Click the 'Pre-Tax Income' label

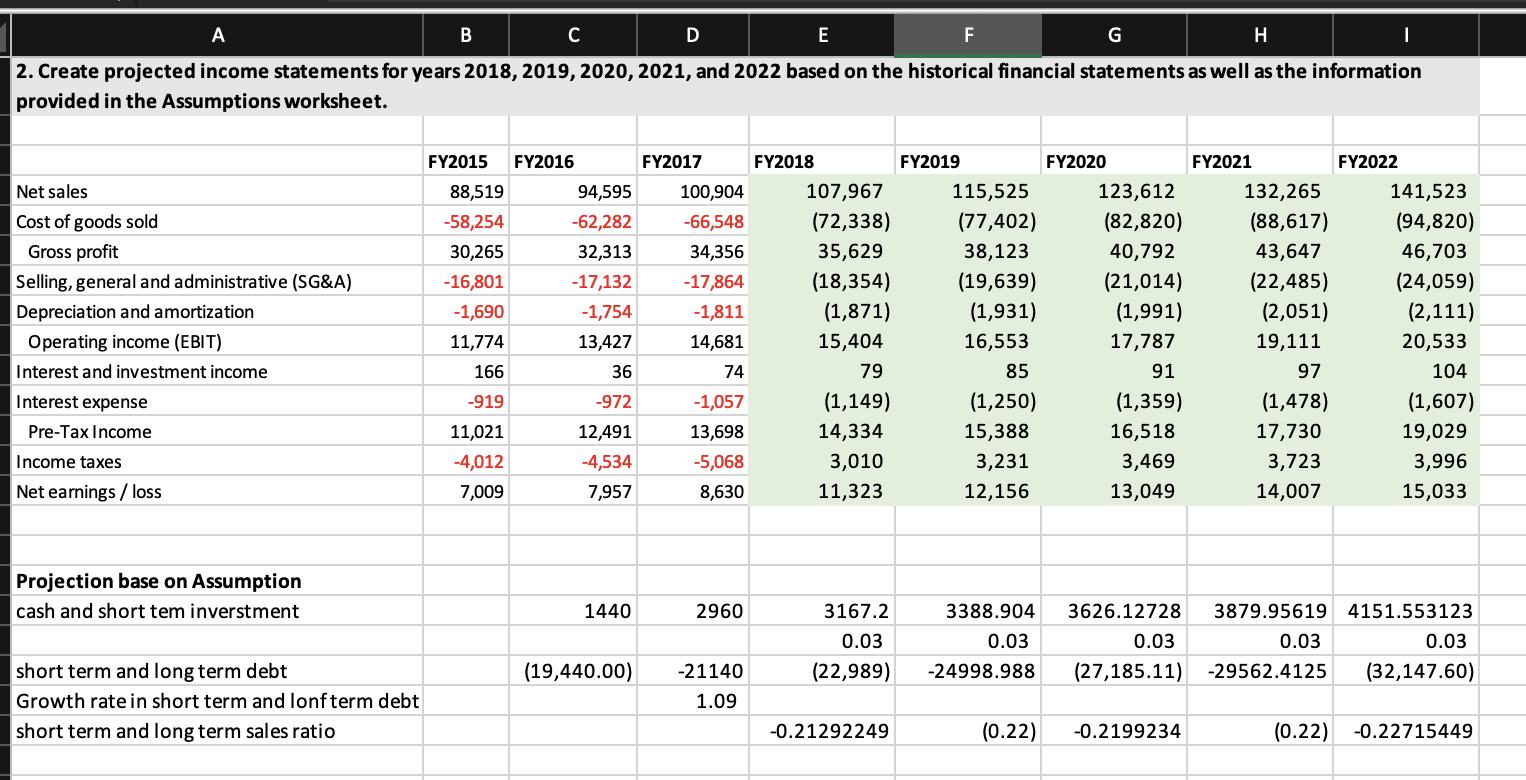tap(90, 431)
